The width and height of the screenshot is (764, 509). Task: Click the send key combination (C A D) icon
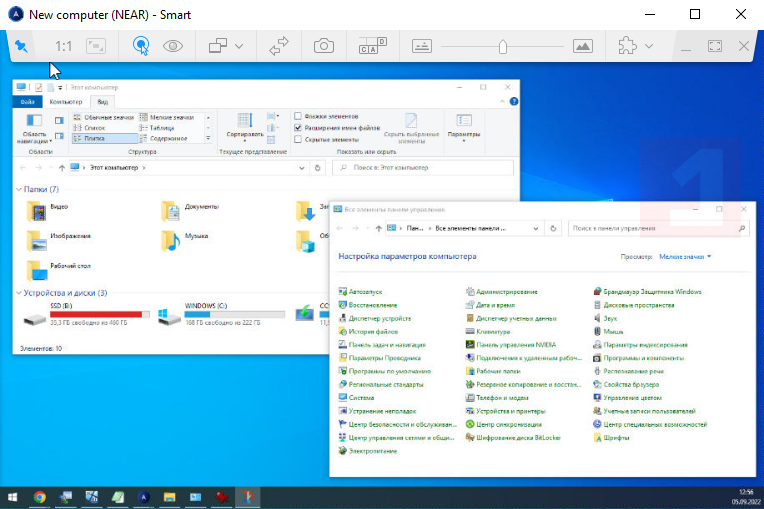pos(372,46)
